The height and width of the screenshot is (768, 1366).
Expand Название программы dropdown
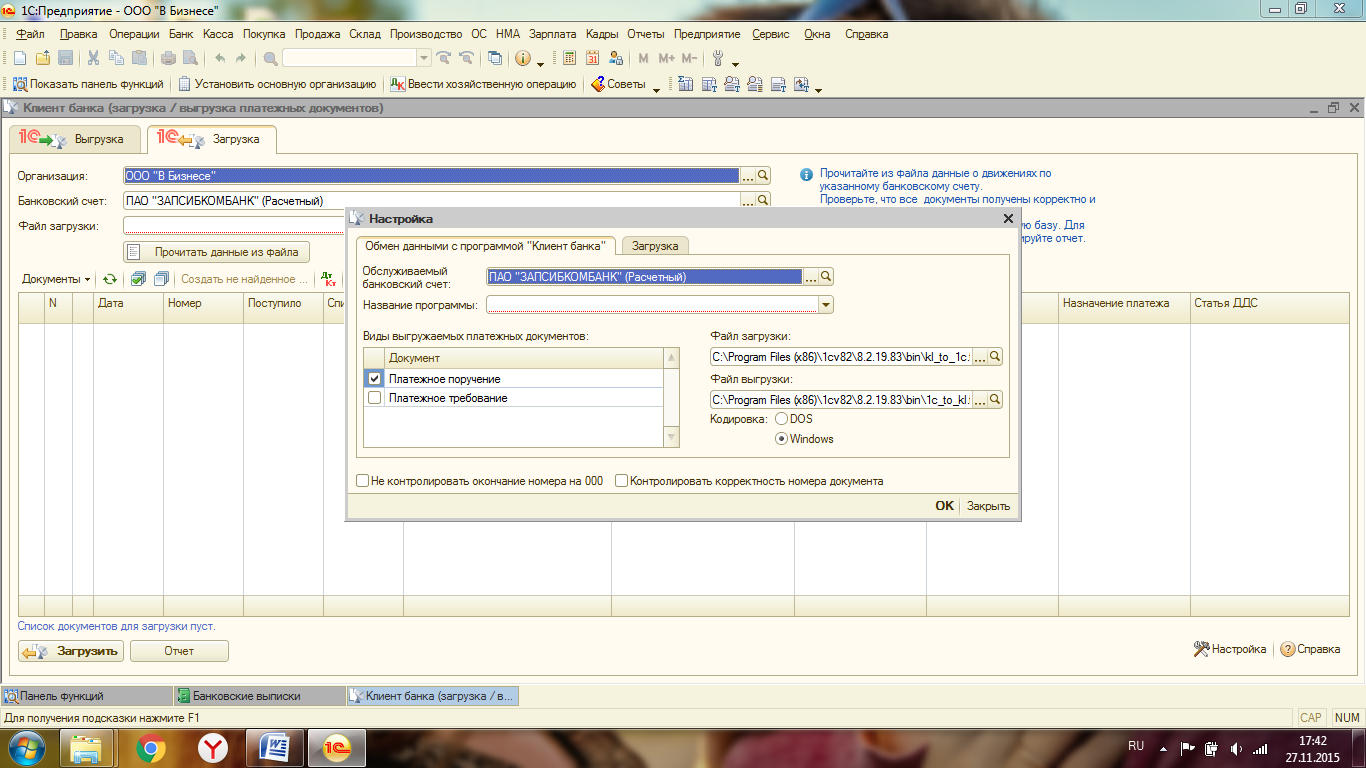pyautogui.click(x=826, y=305)
